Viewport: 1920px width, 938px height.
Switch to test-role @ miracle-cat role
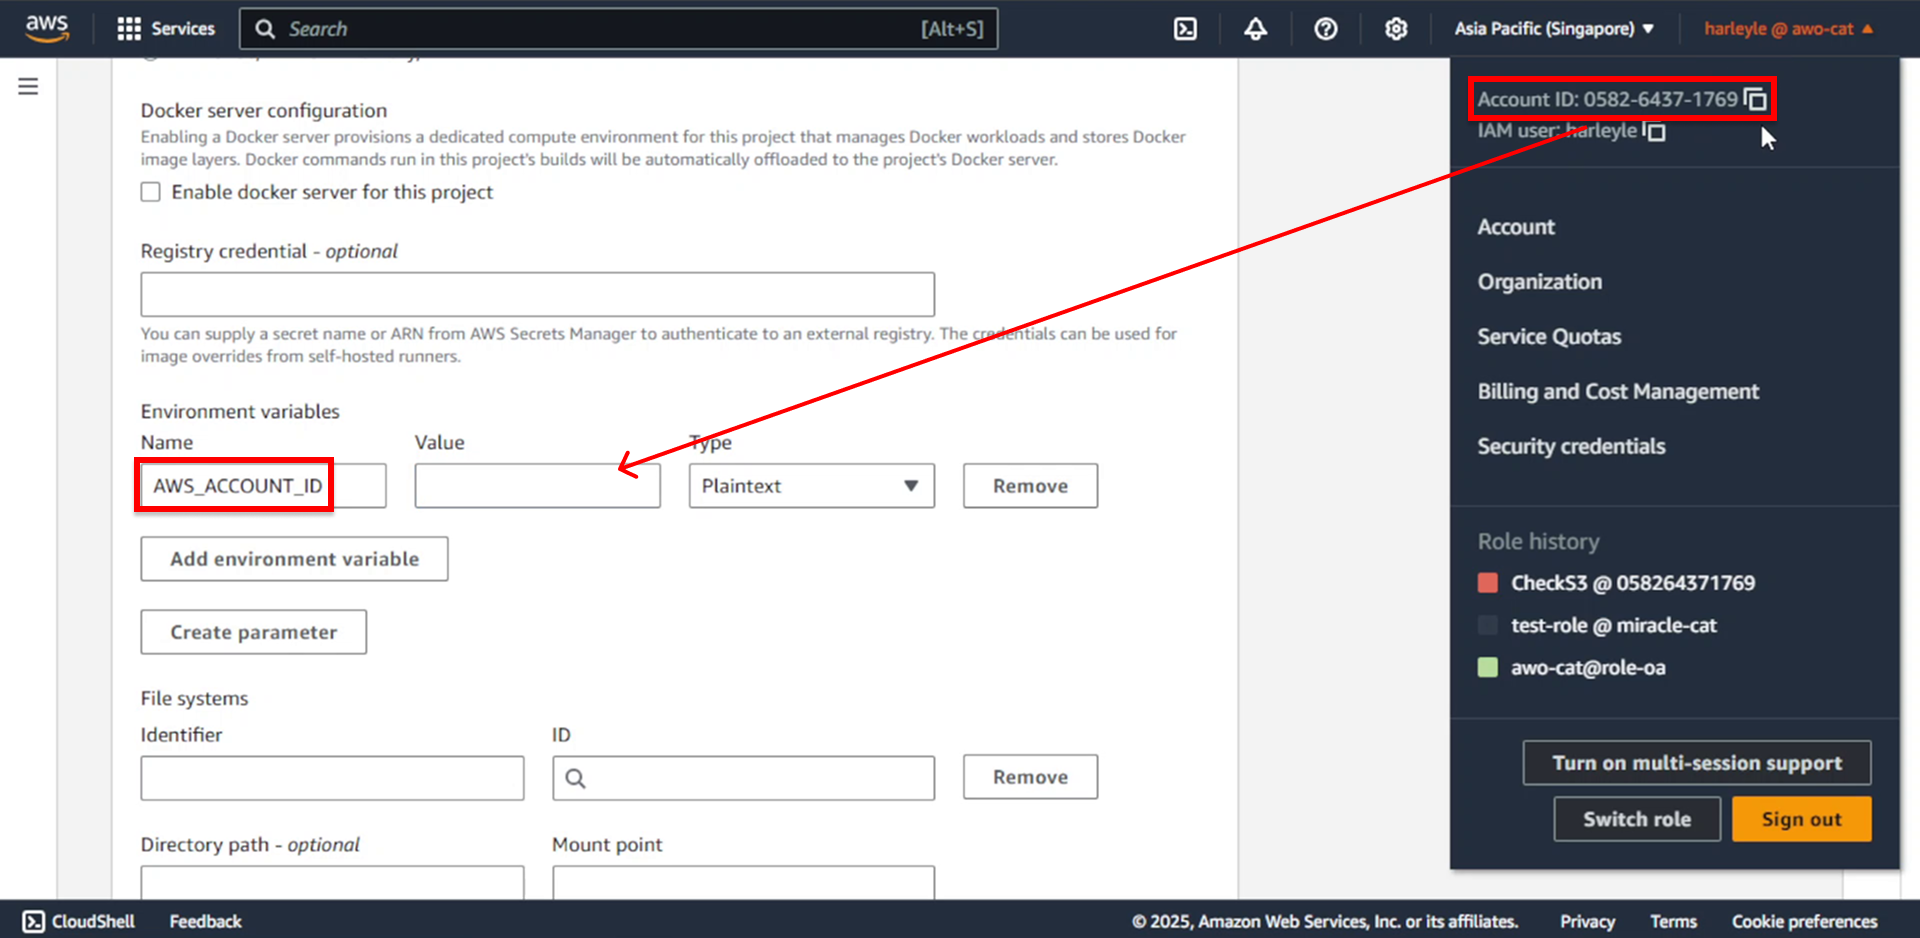pyautogui.click(x=1614, y=625)
